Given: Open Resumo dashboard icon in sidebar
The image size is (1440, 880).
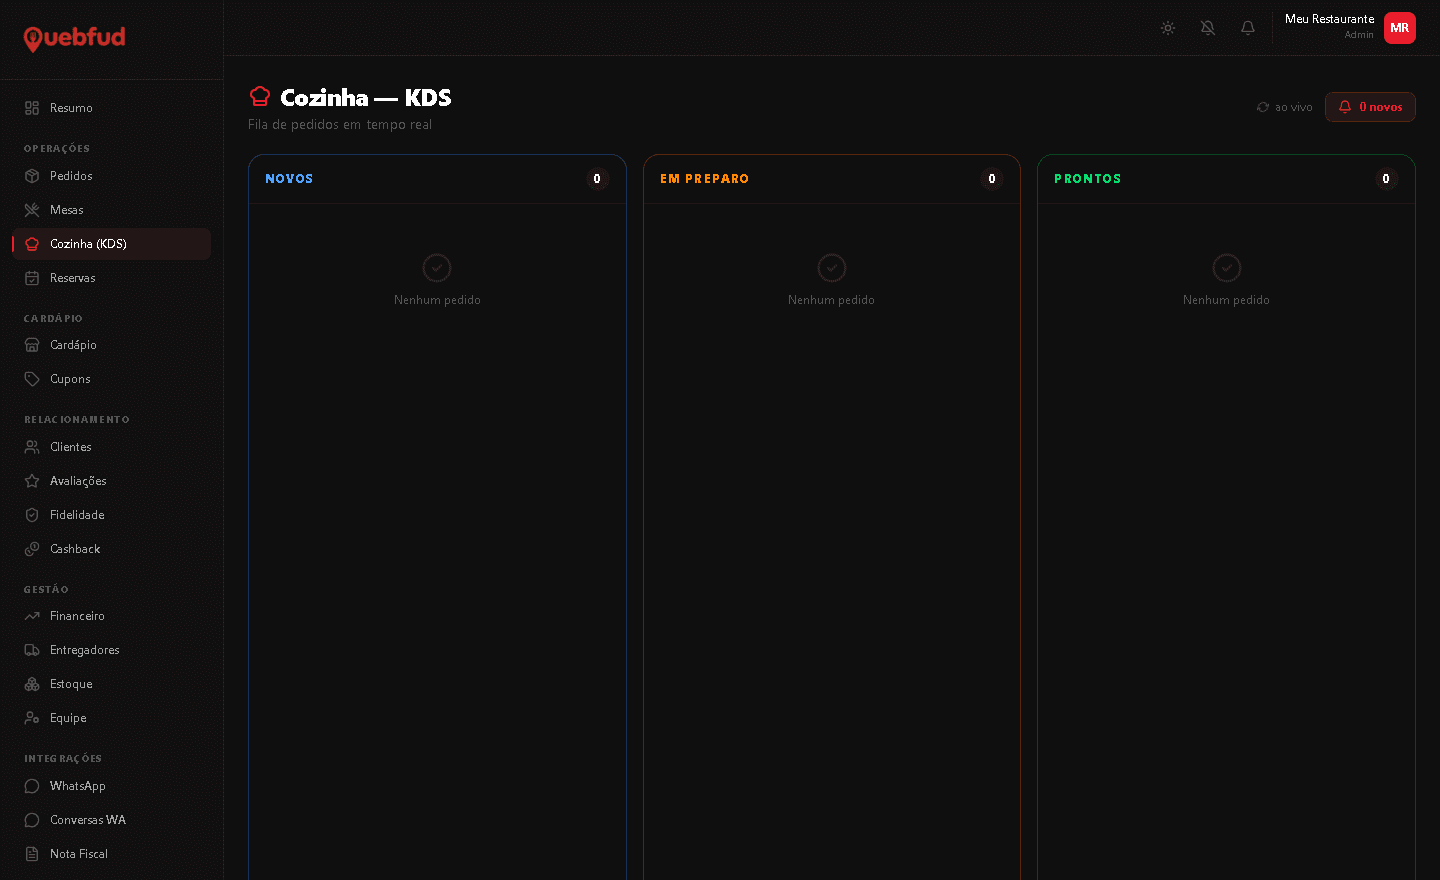Looking at the screenshot, I should [x=32, y=108].
